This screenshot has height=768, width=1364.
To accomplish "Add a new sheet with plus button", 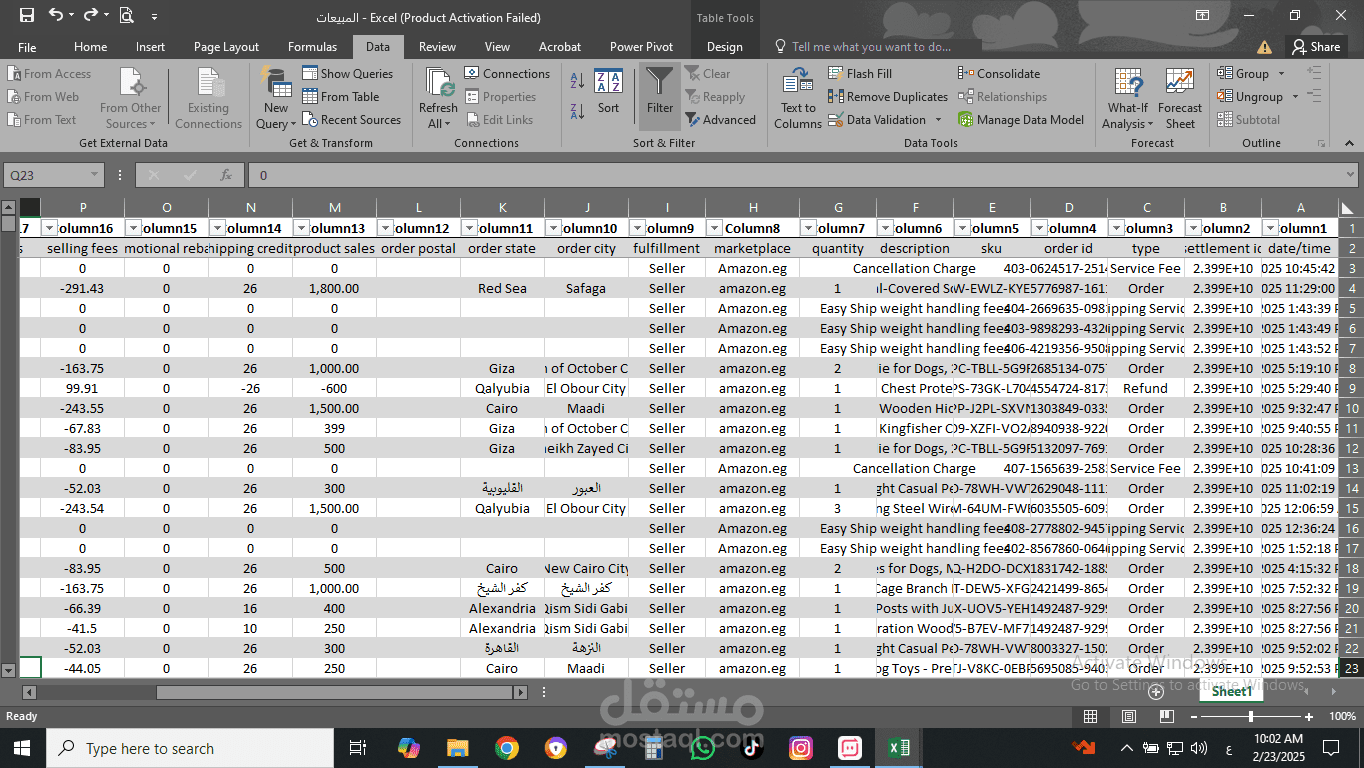I will coord(1156,691).
